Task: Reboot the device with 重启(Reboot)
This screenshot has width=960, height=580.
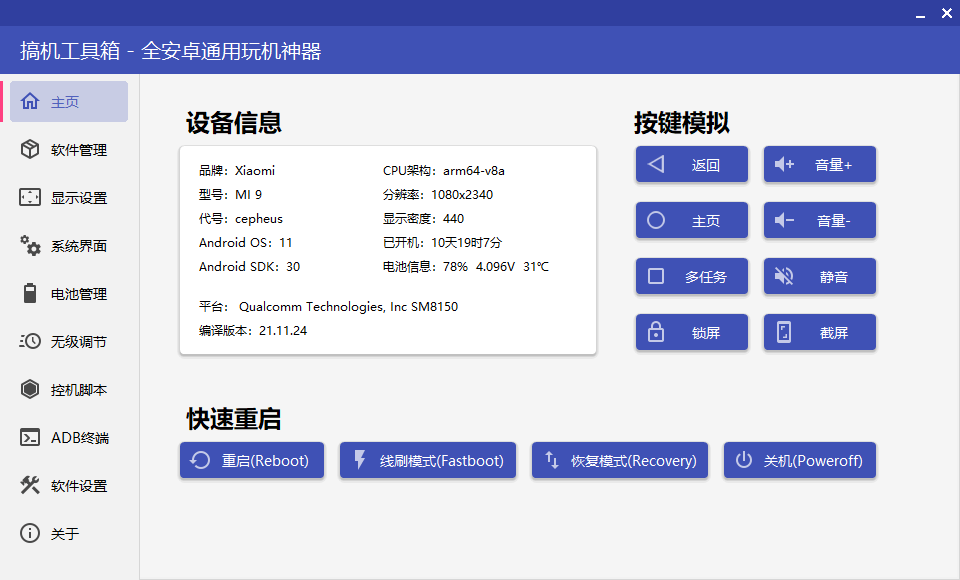Action: (251, 460)
